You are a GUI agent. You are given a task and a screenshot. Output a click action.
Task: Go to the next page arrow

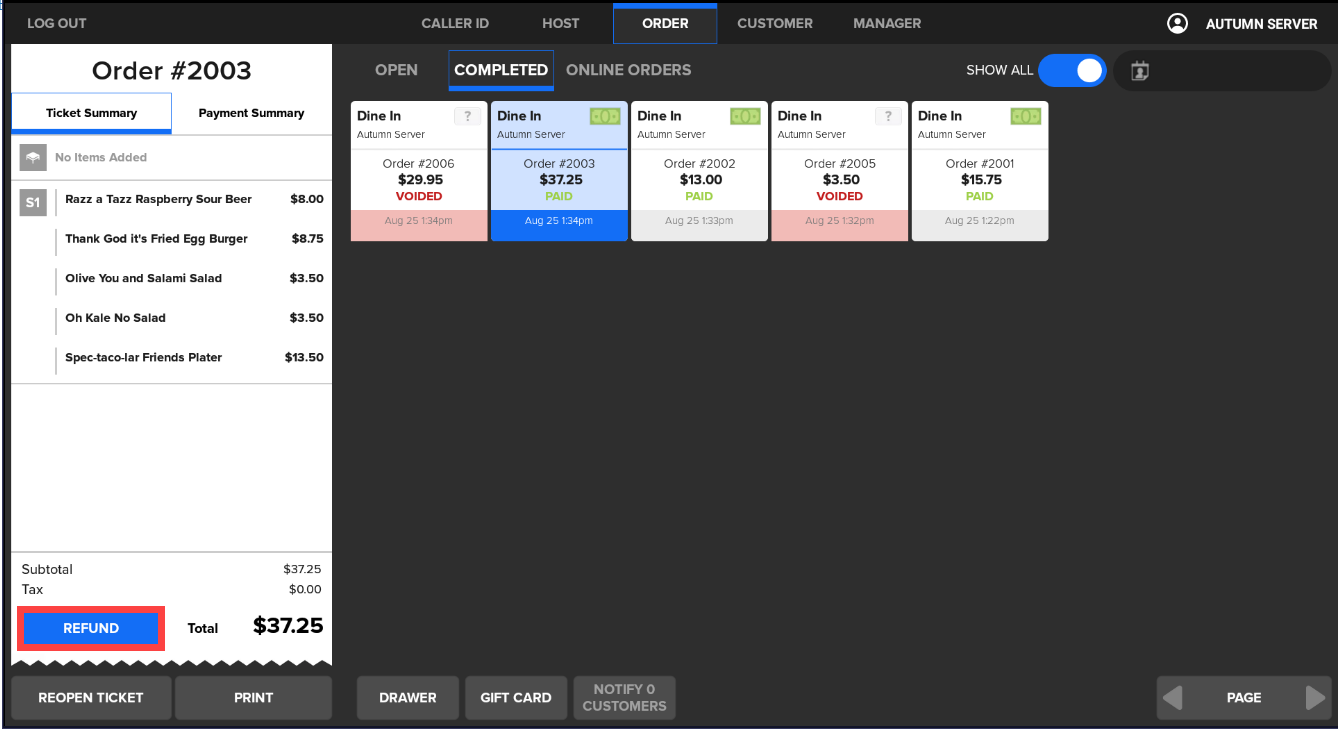click(1316, 698)
